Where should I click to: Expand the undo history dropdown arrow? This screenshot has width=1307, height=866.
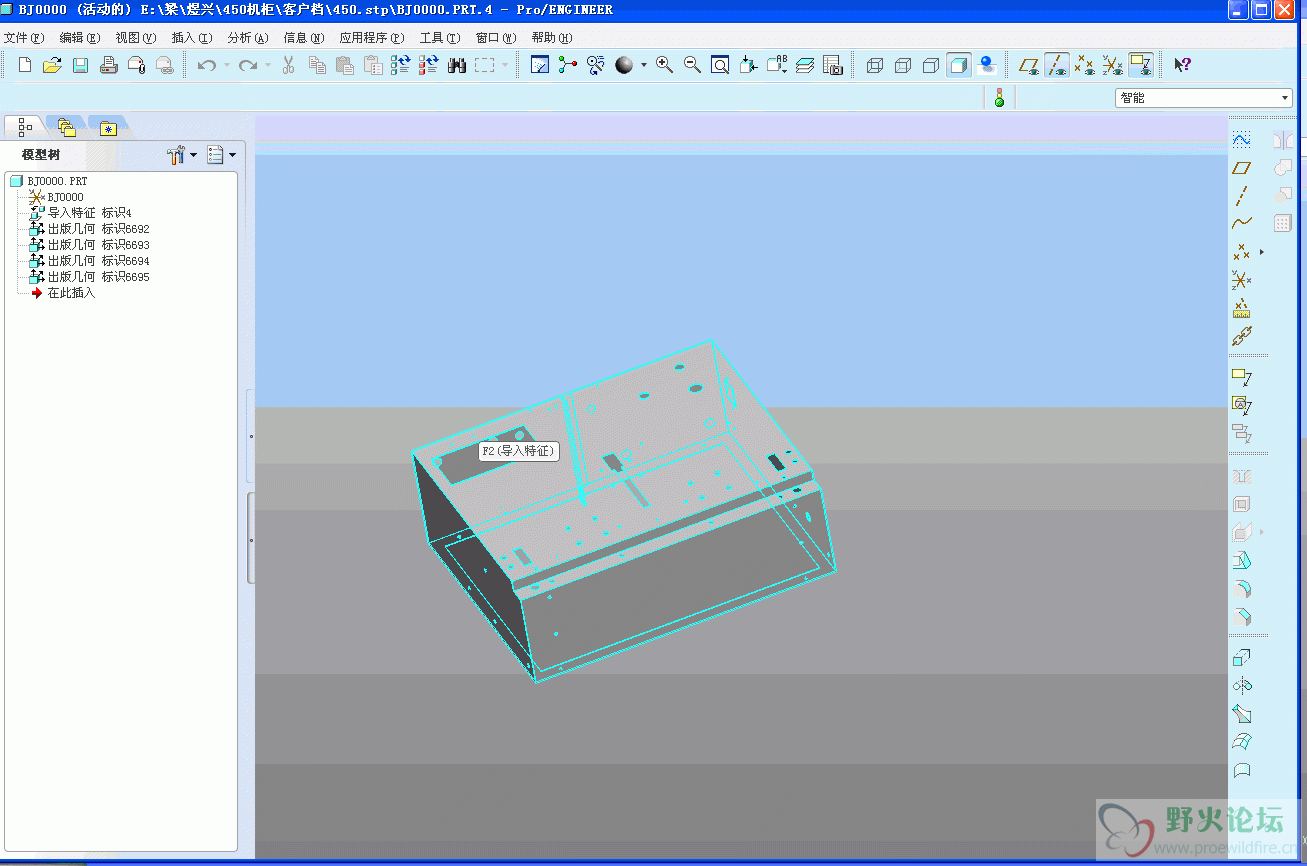[x=226, y=65]
